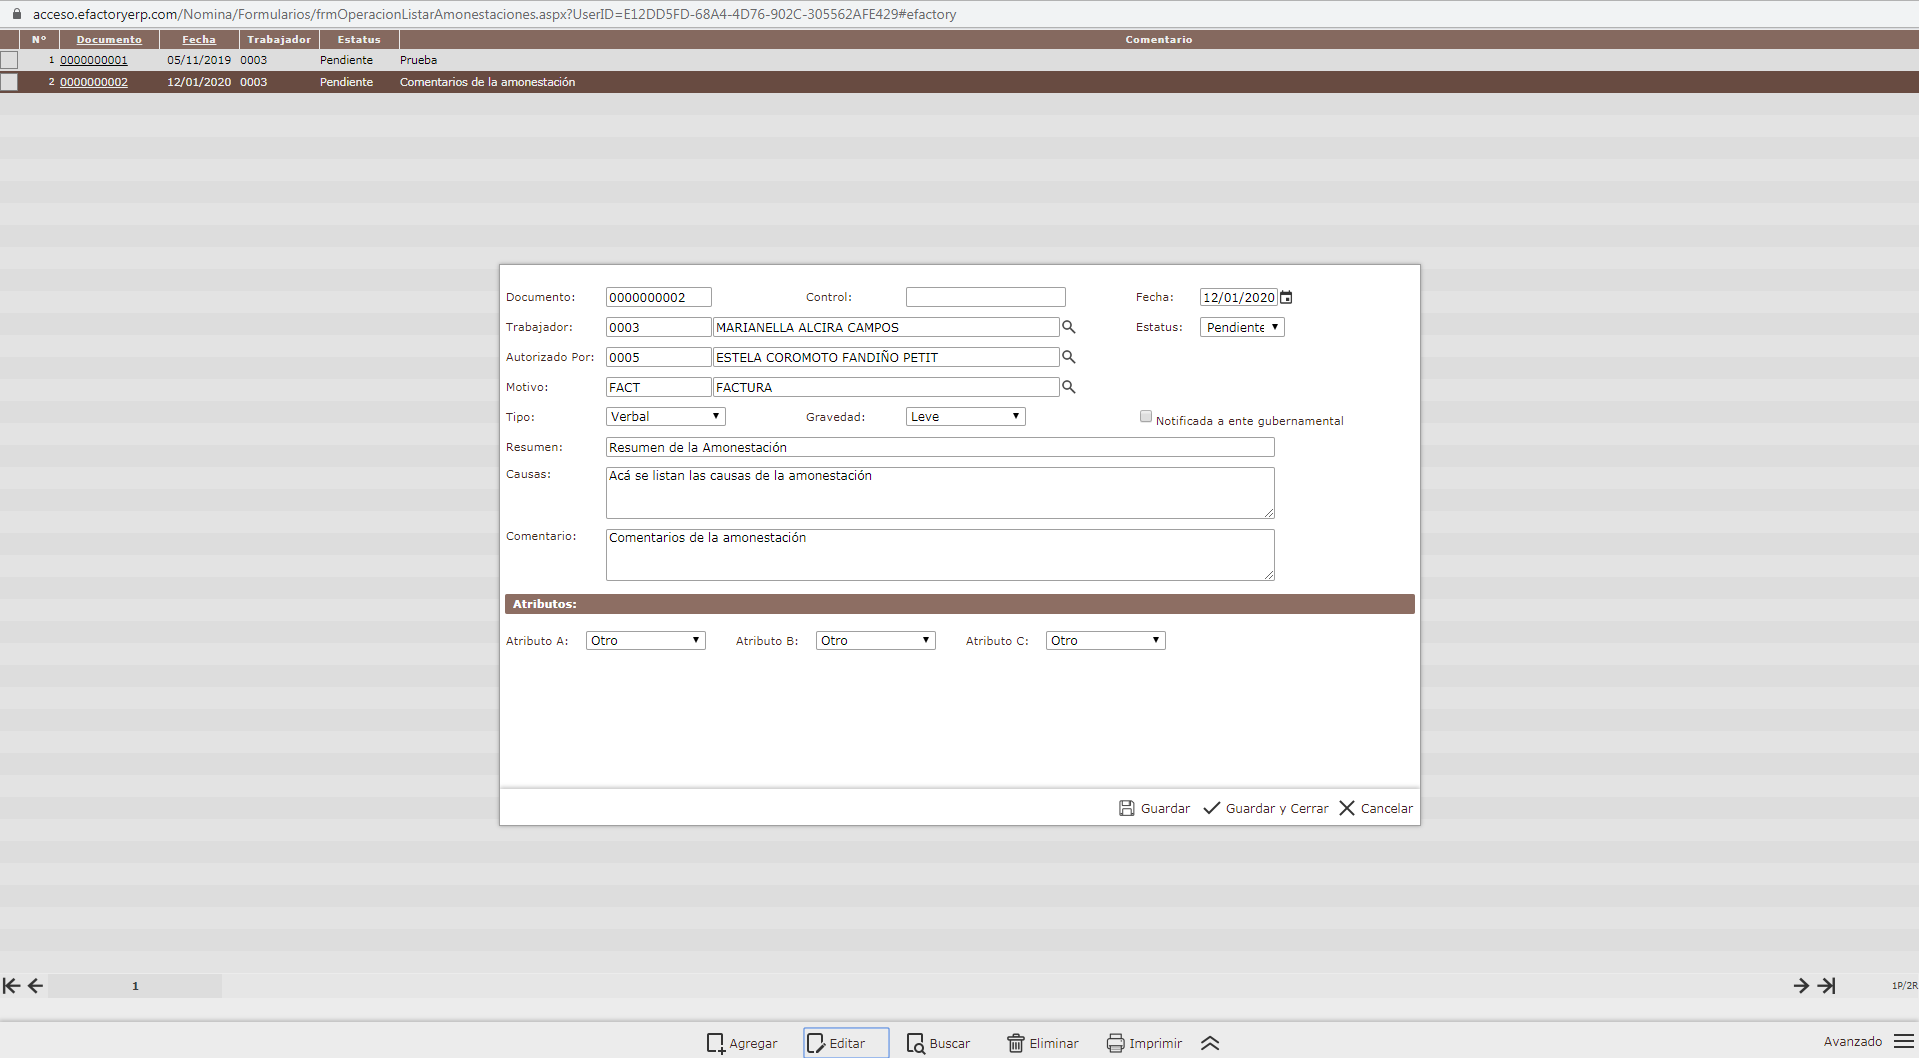Click Estatus column header
Image resolution: width=1919 pixels, height=1058 pixels.
tap(359, 40)
